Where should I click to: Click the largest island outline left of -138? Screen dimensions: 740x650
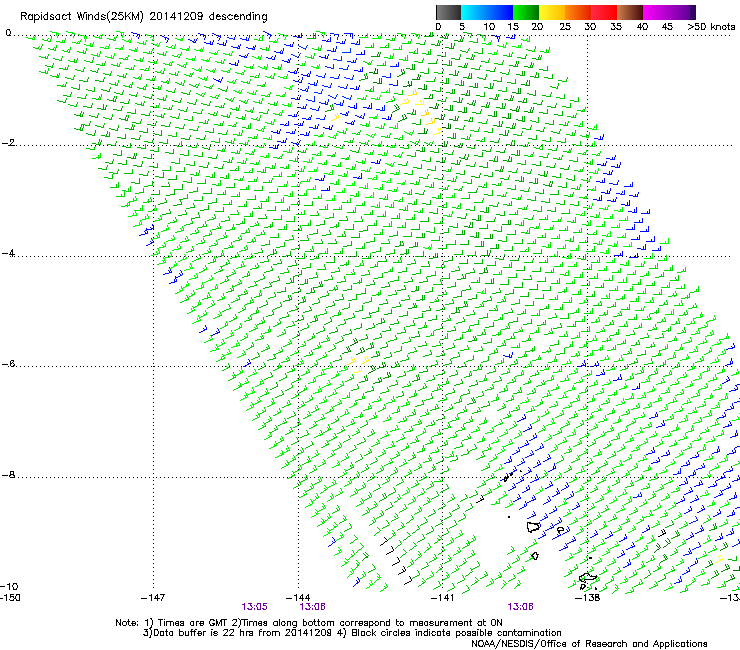(533, 527)
